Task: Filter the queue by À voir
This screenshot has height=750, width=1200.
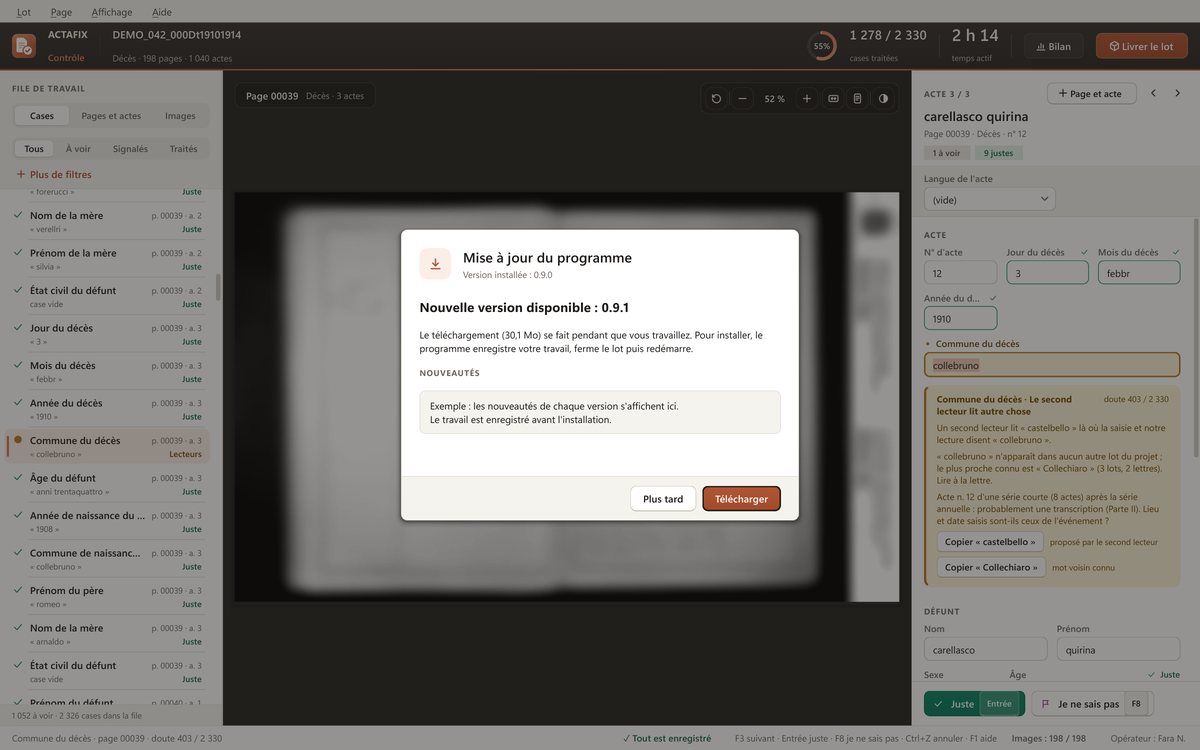Action: coord(78,149)
